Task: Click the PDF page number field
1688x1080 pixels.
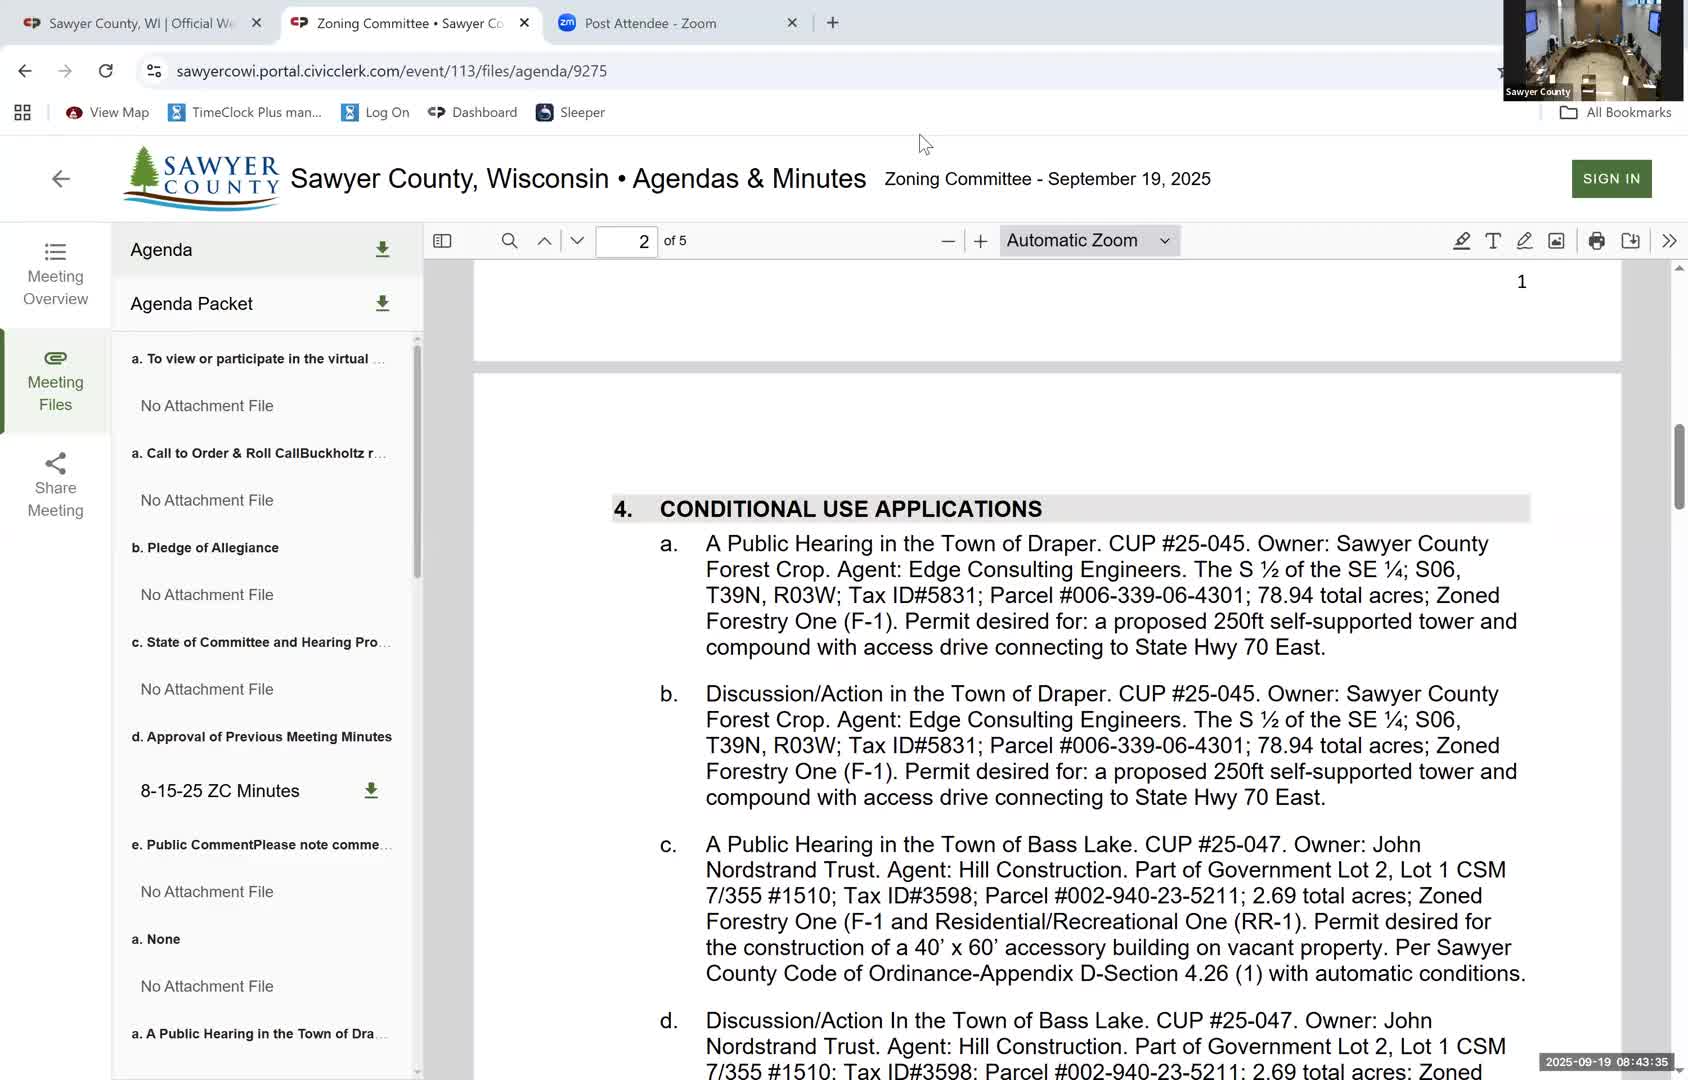Action: pos(627,242)
